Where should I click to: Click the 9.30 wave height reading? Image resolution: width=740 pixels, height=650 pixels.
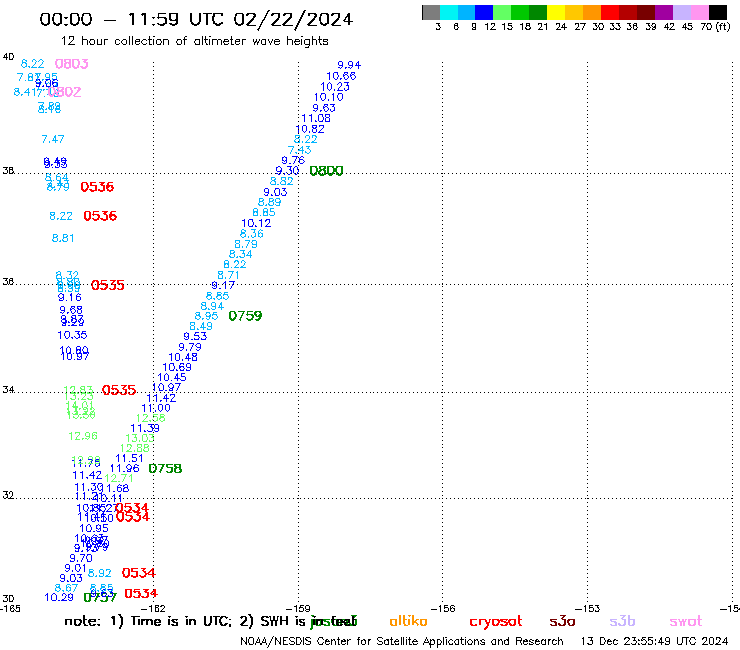click(287, 171)
